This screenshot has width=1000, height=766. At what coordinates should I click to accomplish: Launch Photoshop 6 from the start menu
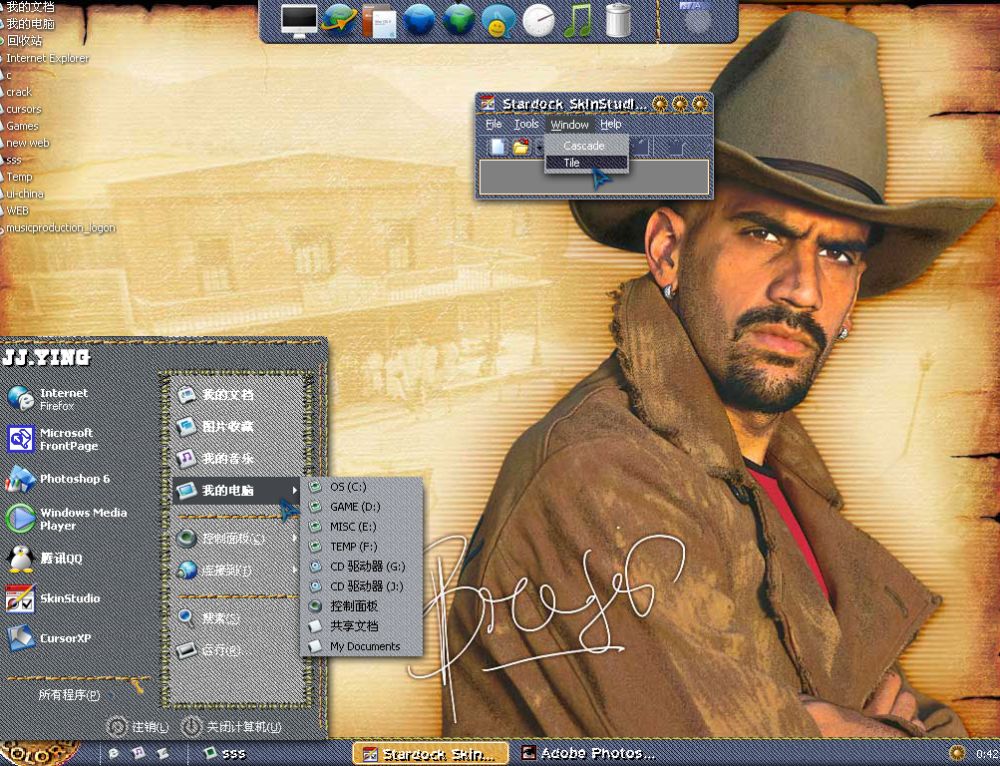click(x=74, y=479)
